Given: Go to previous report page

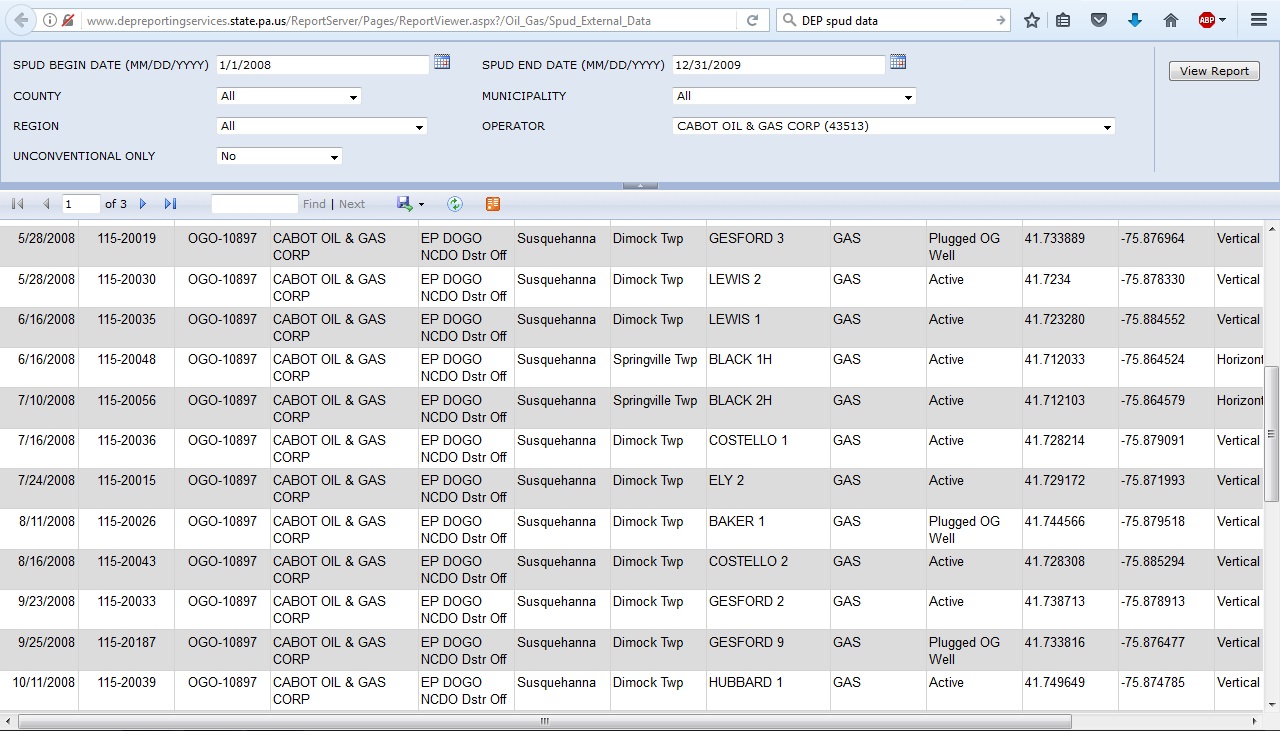Looking at the screenshot, I should (46, 204).
